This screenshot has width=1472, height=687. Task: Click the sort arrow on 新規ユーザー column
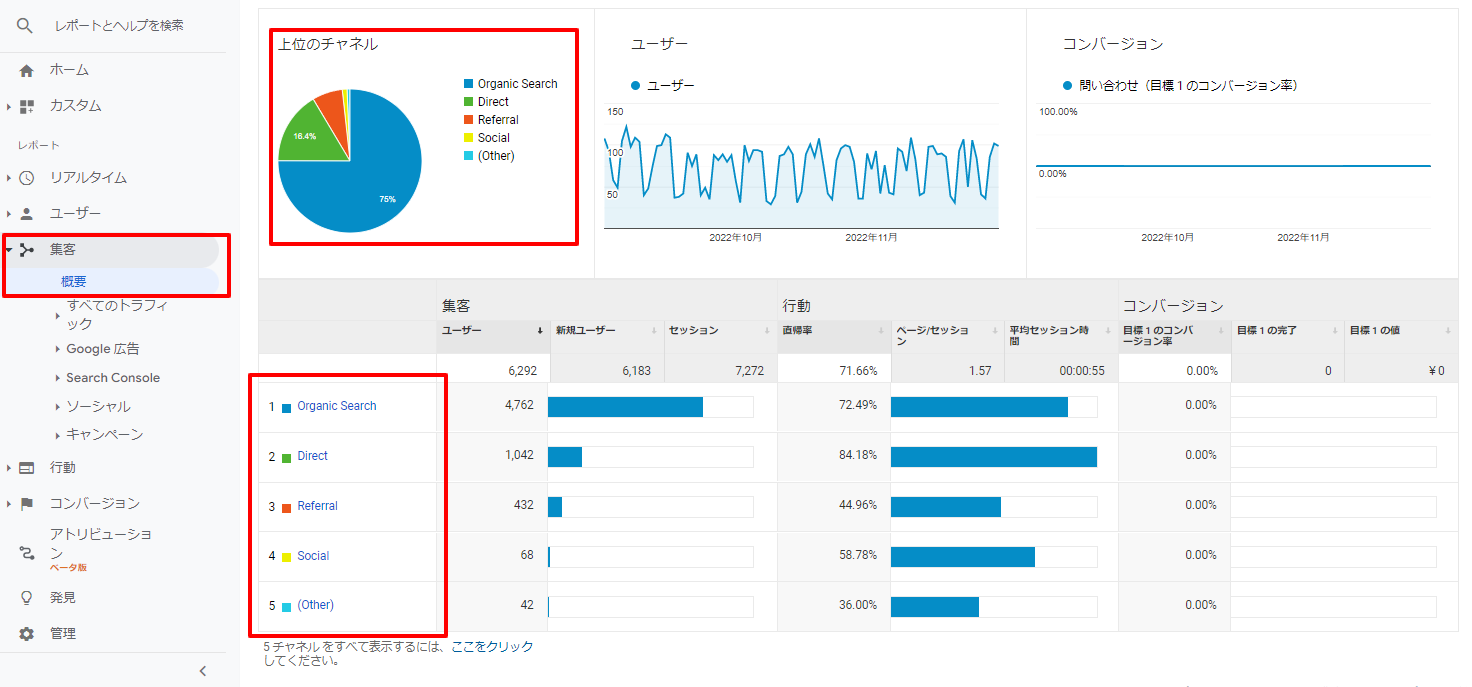point(654,331)
